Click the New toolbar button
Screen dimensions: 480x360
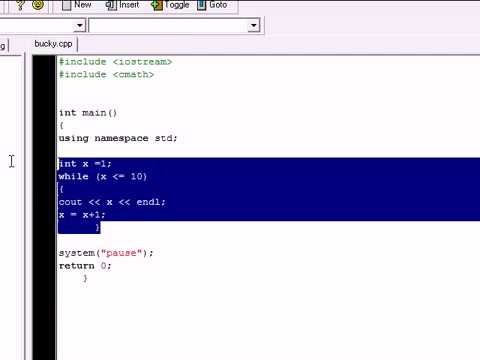coord(77,5)
